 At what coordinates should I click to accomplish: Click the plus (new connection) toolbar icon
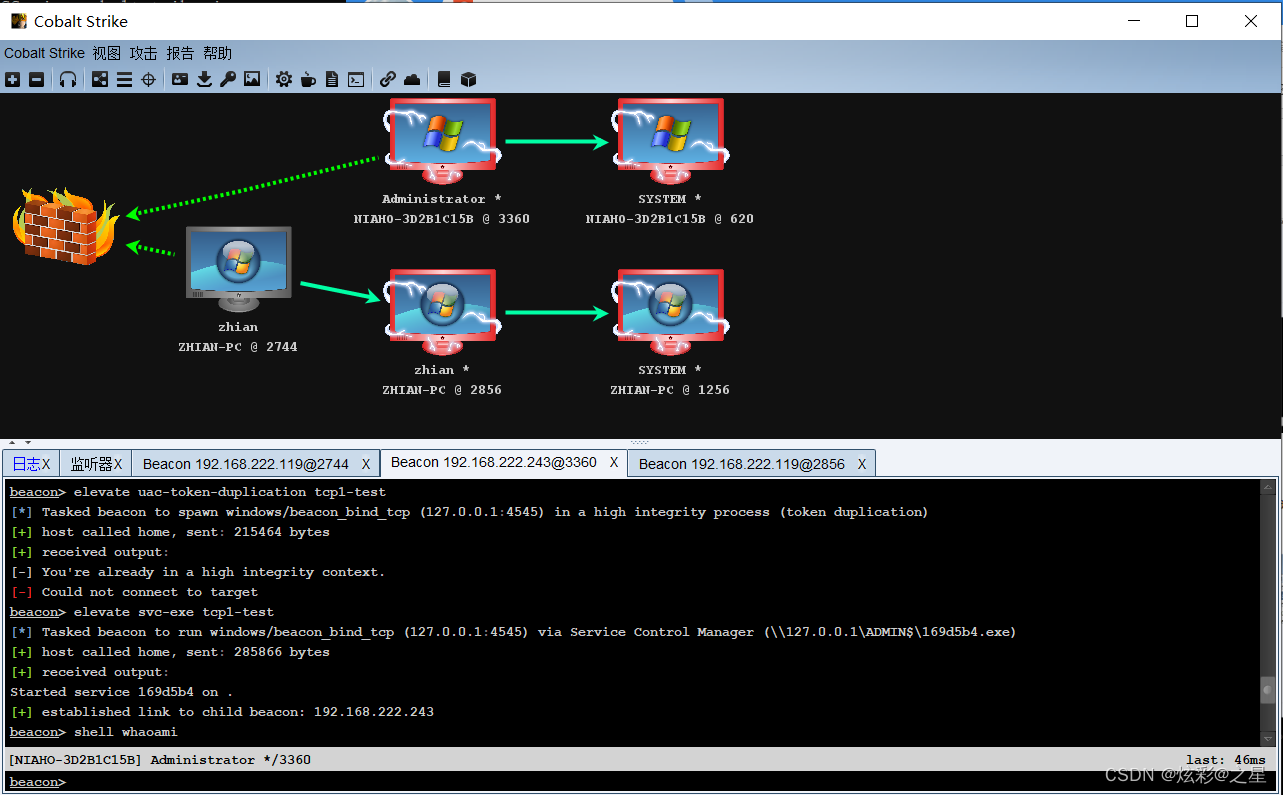pos(12,79)
